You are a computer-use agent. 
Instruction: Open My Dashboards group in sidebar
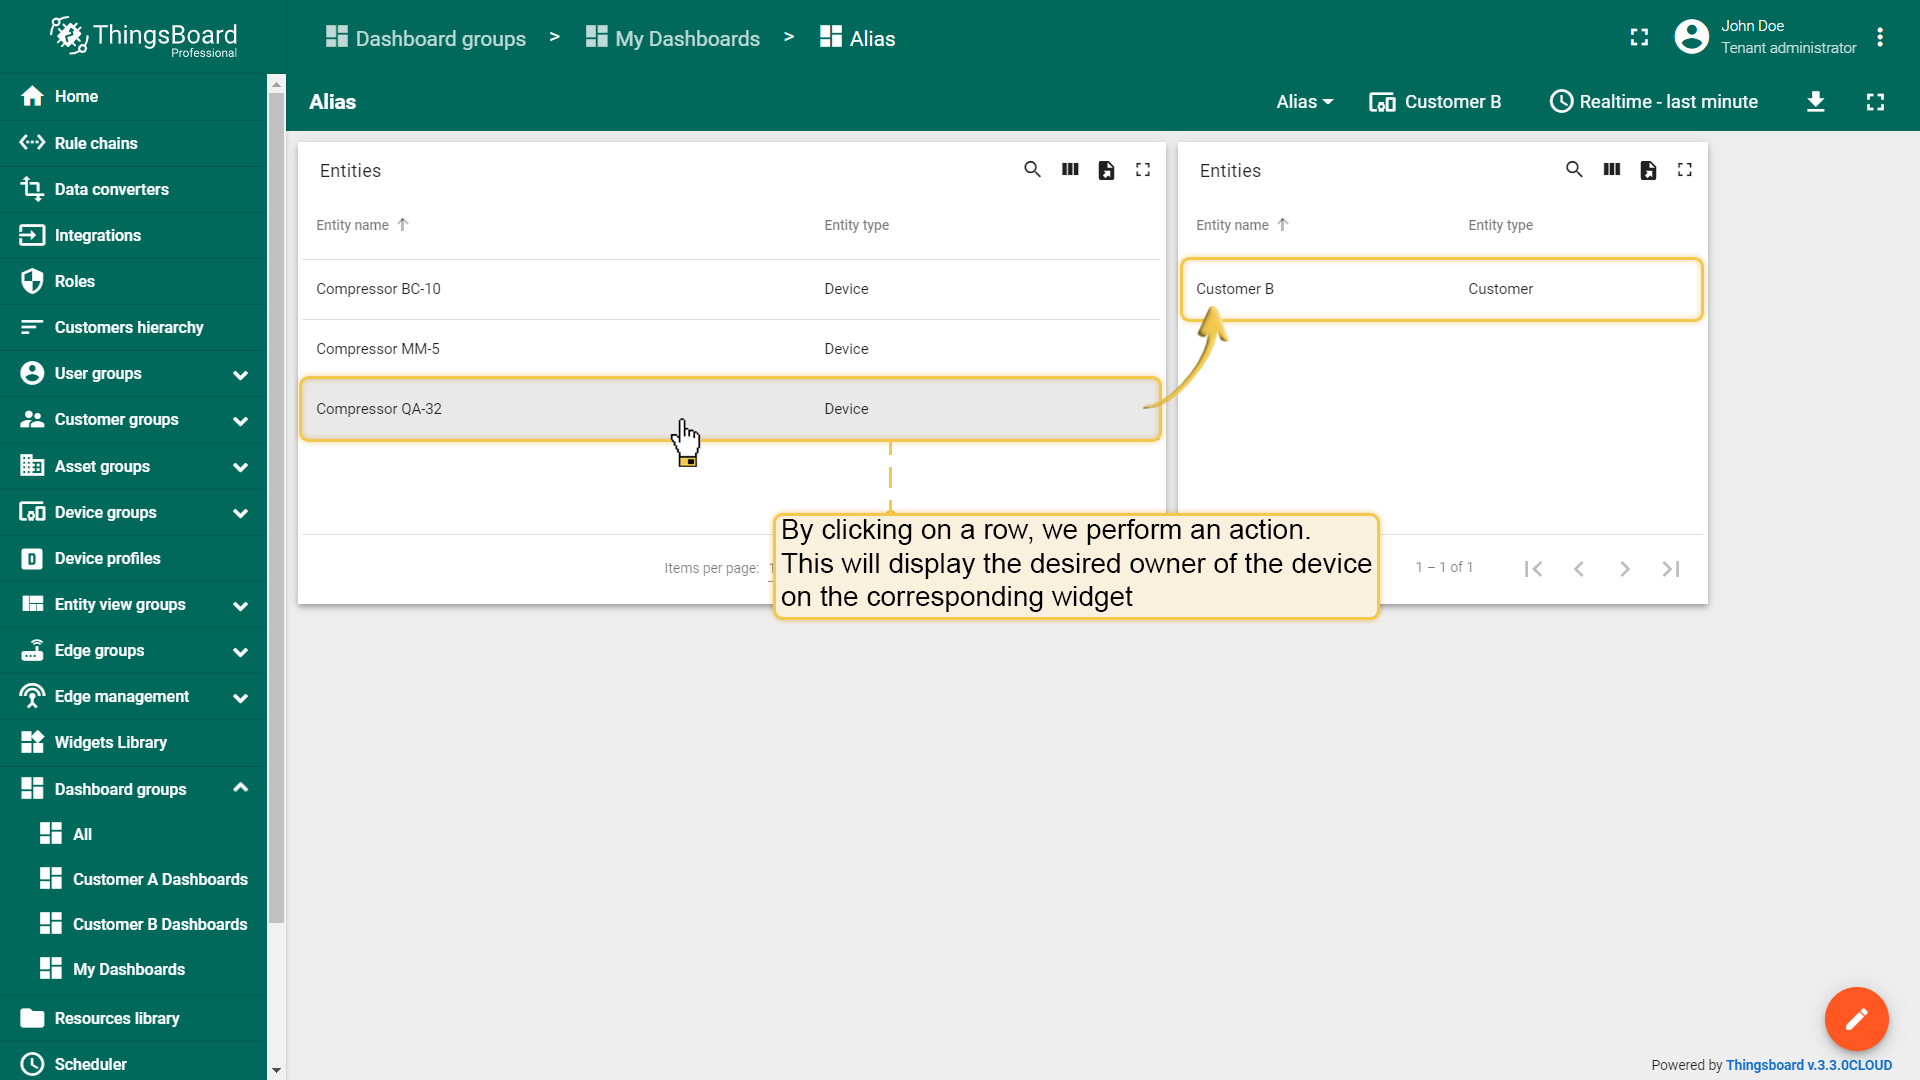click(133, 969)
